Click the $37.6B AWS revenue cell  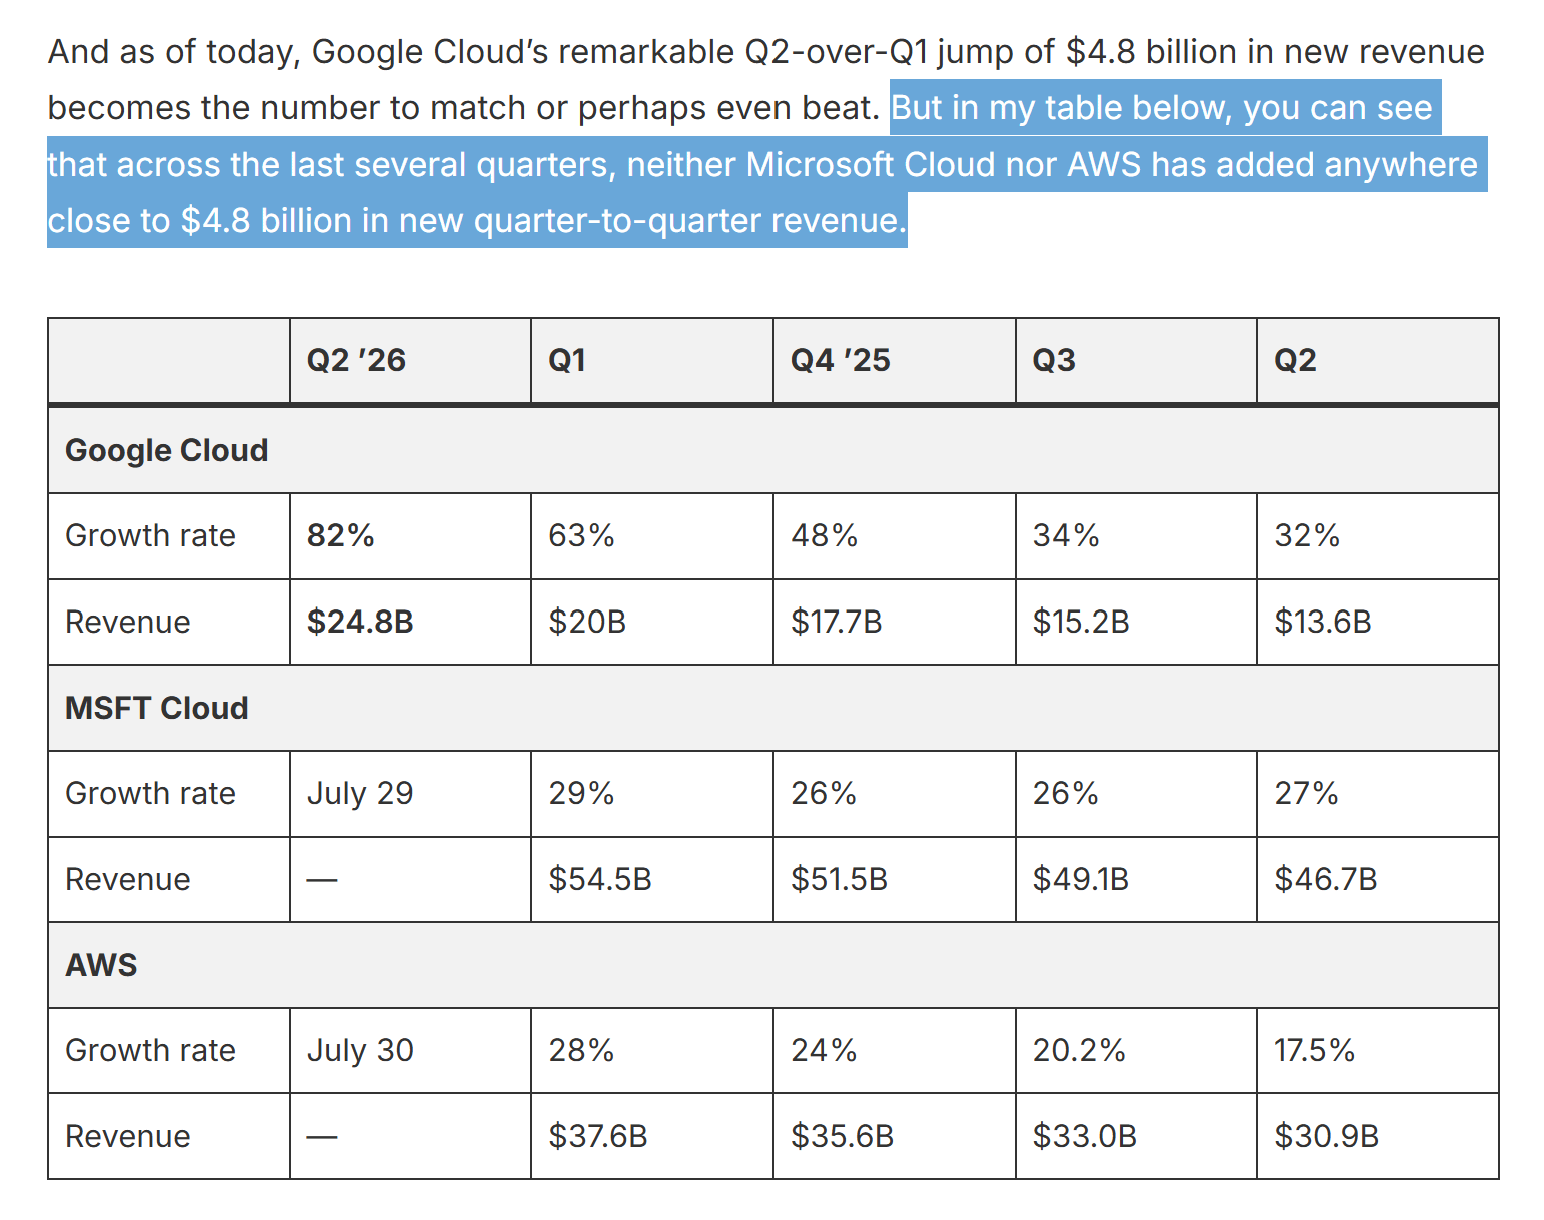click(652, 1136)
